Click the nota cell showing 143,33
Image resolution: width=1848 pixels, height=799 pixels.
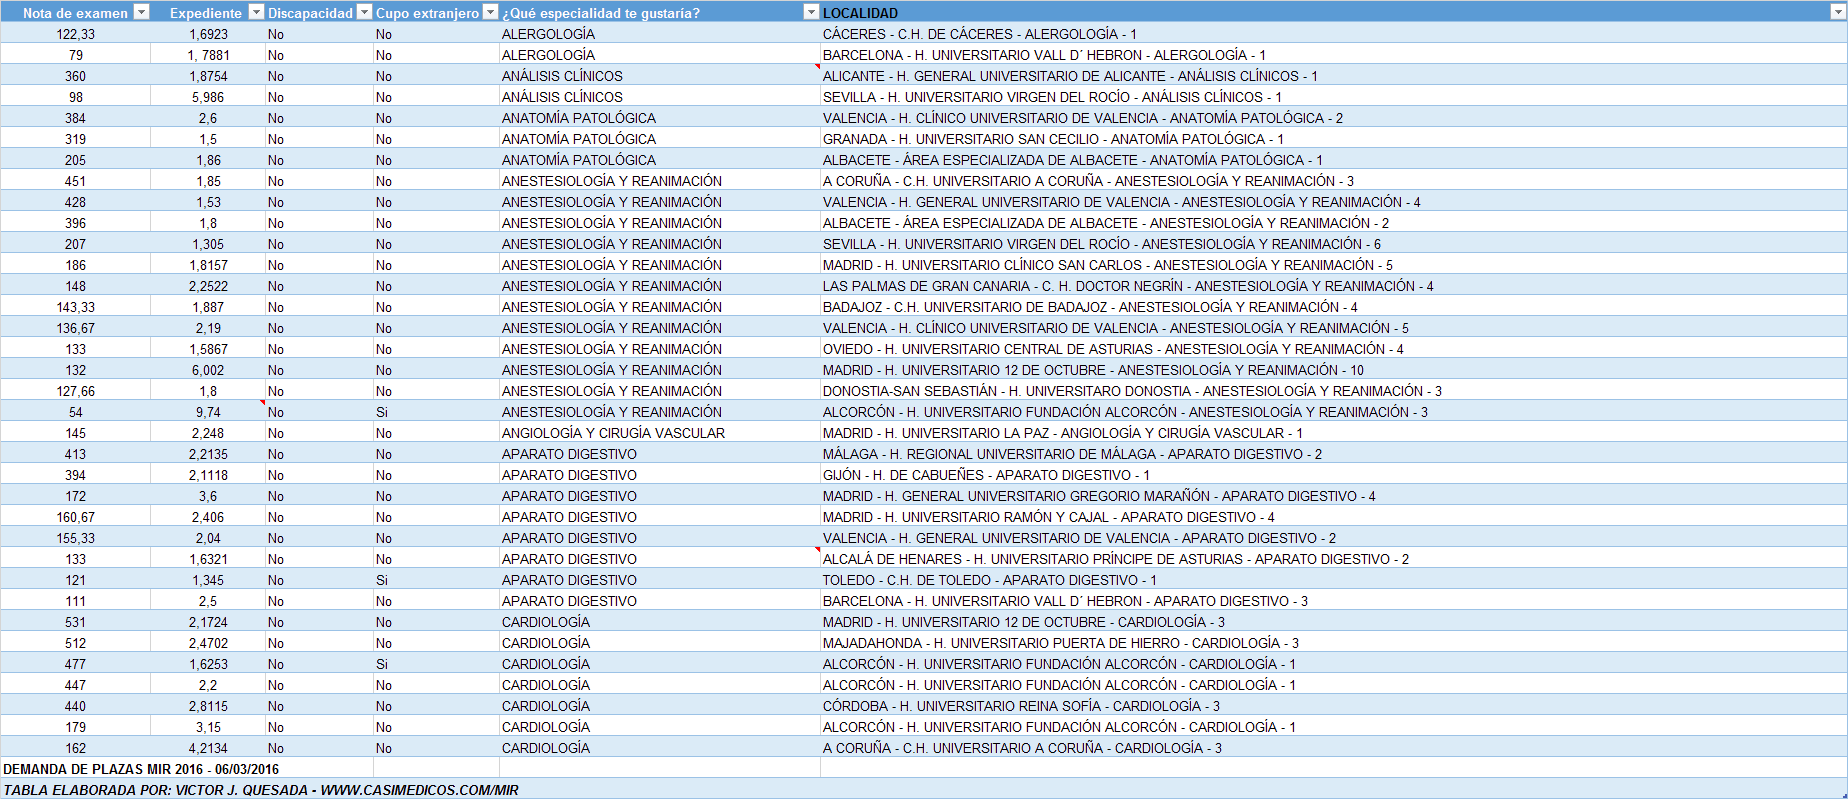[x=75, y=307]
